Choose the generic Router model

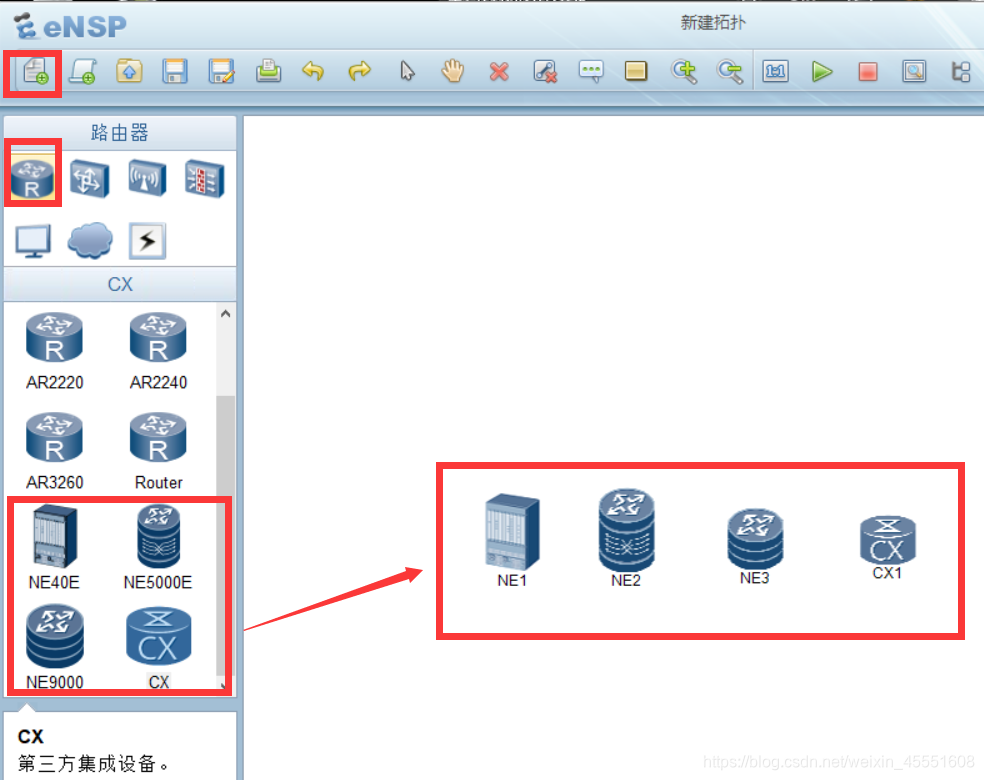click(x=158, y=452)
